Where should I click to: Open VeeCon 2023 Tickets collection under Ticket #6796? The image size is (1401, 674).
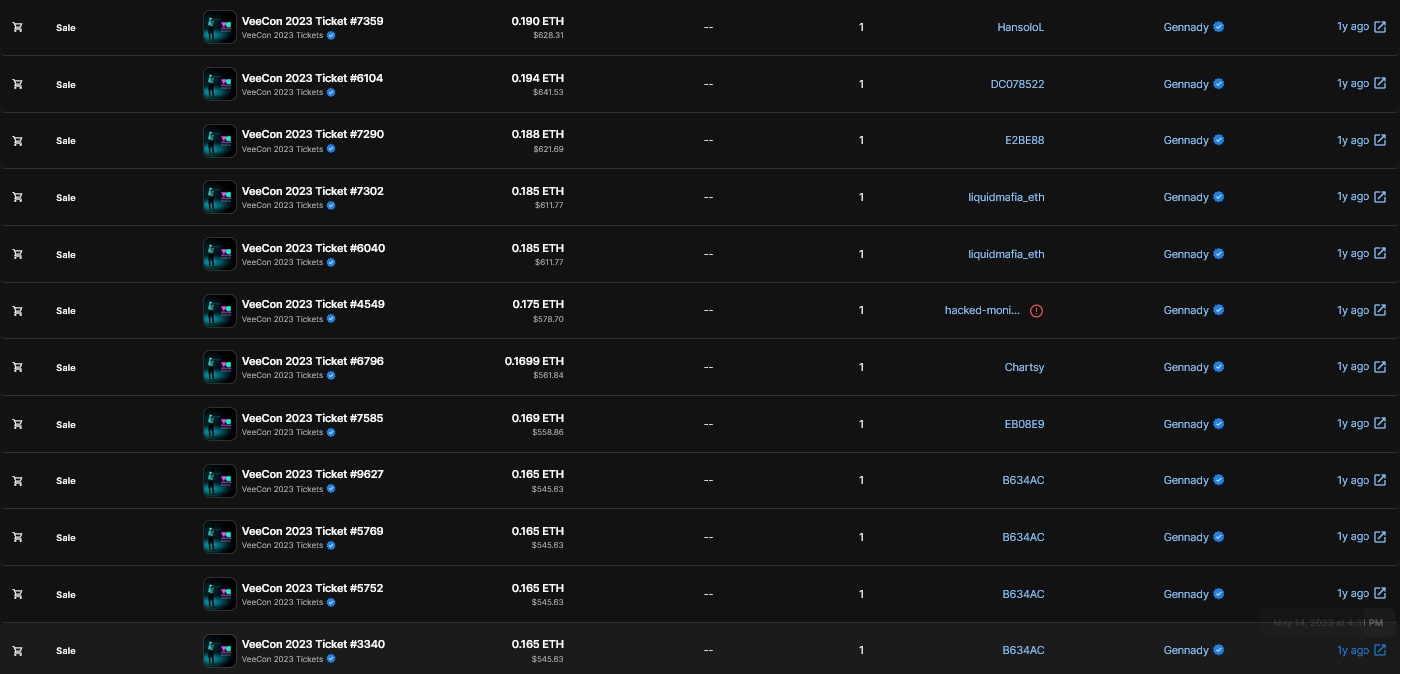282,375
